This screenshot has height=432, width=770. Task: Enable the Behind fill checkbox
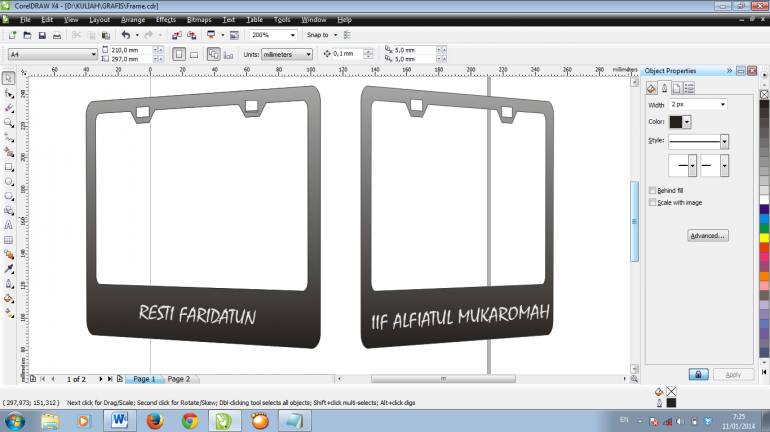[x=653, y=190]
